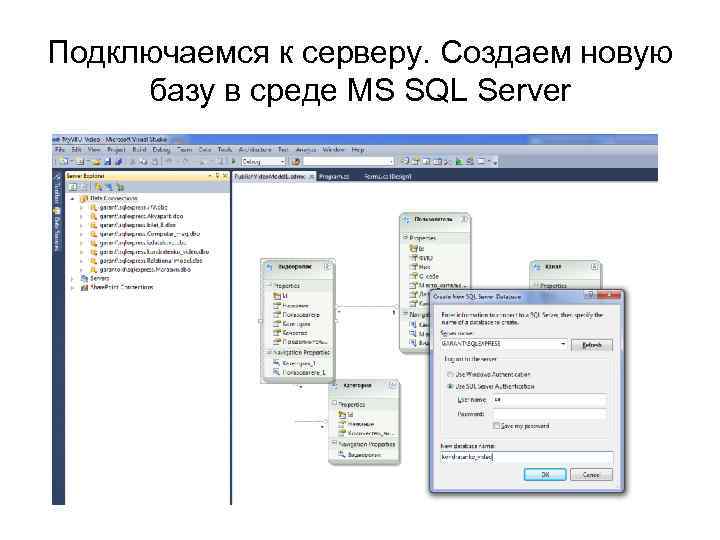720x540 pixels.
Task: Collapse Navigation Properties of Видеоролик entity
Action: [x=269, y=352]
